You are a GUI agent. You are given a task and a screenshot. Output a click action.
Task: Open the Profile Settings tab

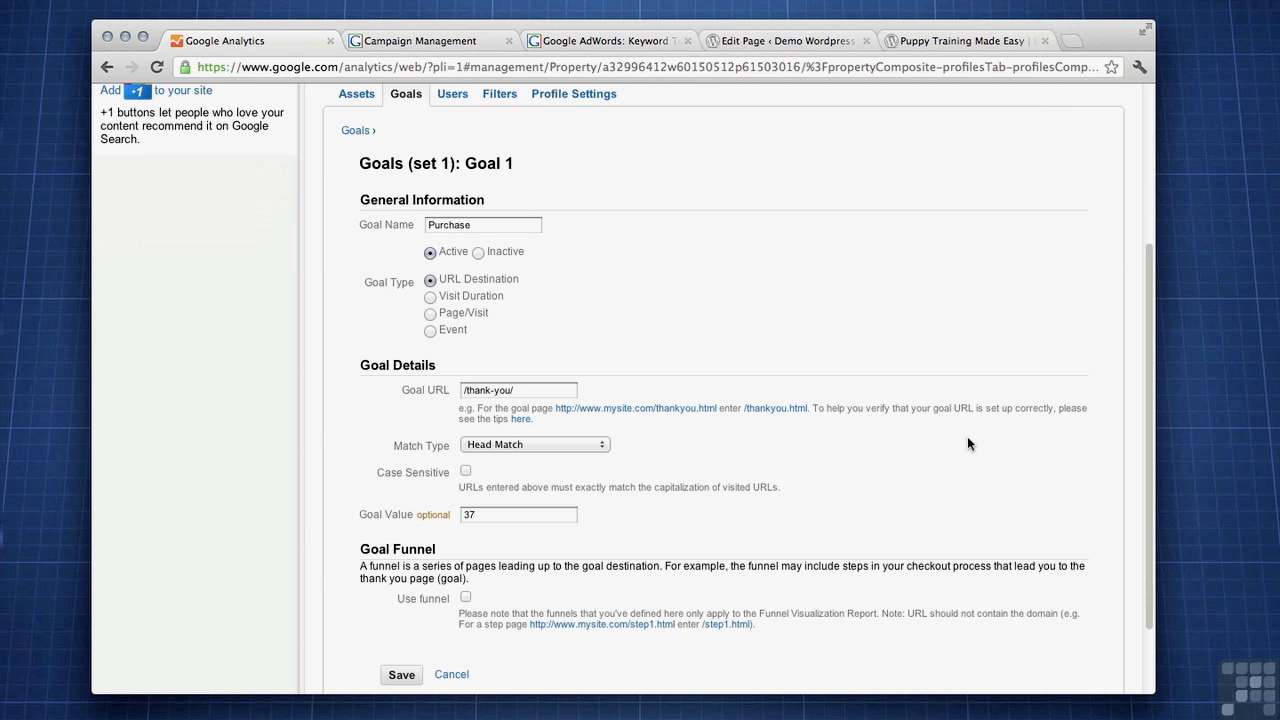tap(573, 94)
